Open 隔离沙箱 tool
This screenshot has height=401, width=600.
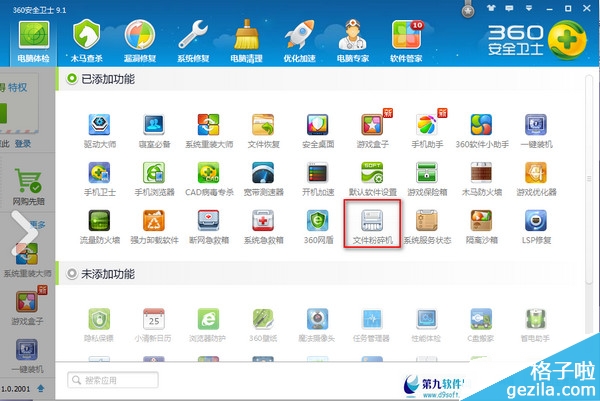(x=482, y=227)
